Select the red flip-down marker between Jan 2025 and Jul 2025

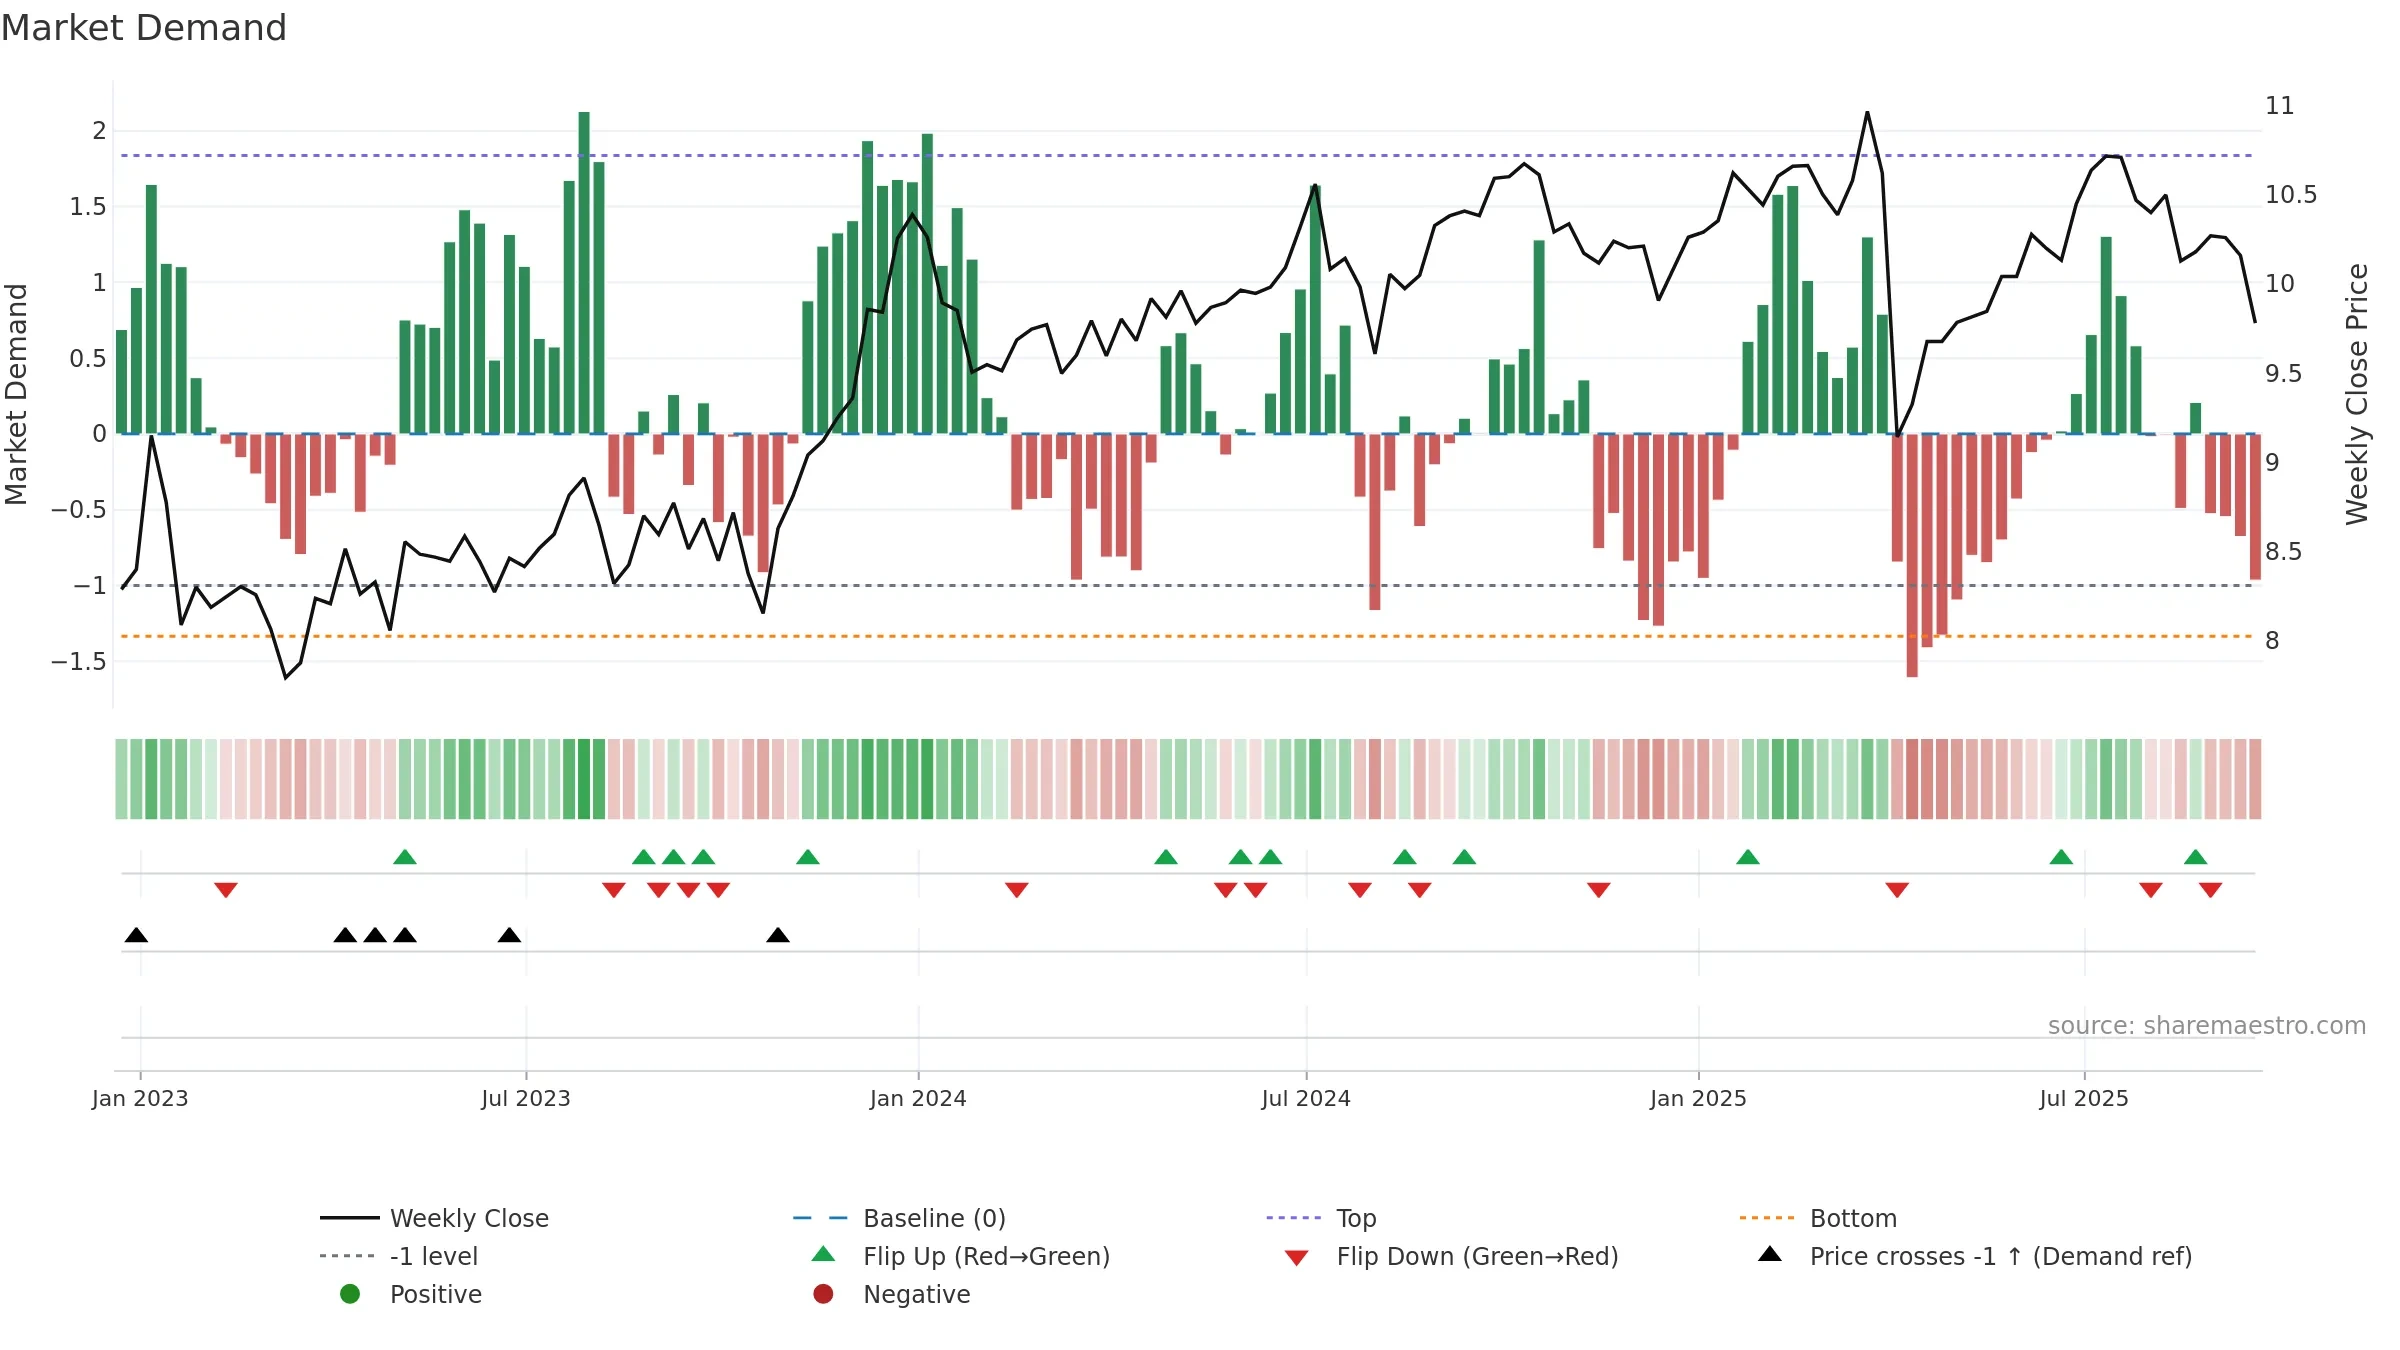click(1897, 890)
